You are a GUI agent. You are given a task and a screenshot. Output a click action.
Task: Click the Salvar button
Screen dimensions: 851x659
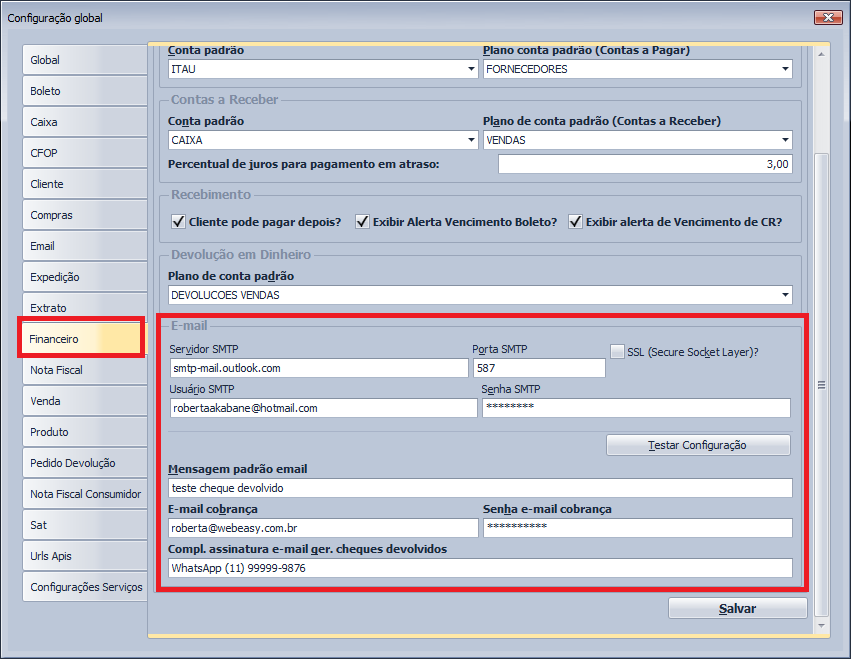[737, 608]
